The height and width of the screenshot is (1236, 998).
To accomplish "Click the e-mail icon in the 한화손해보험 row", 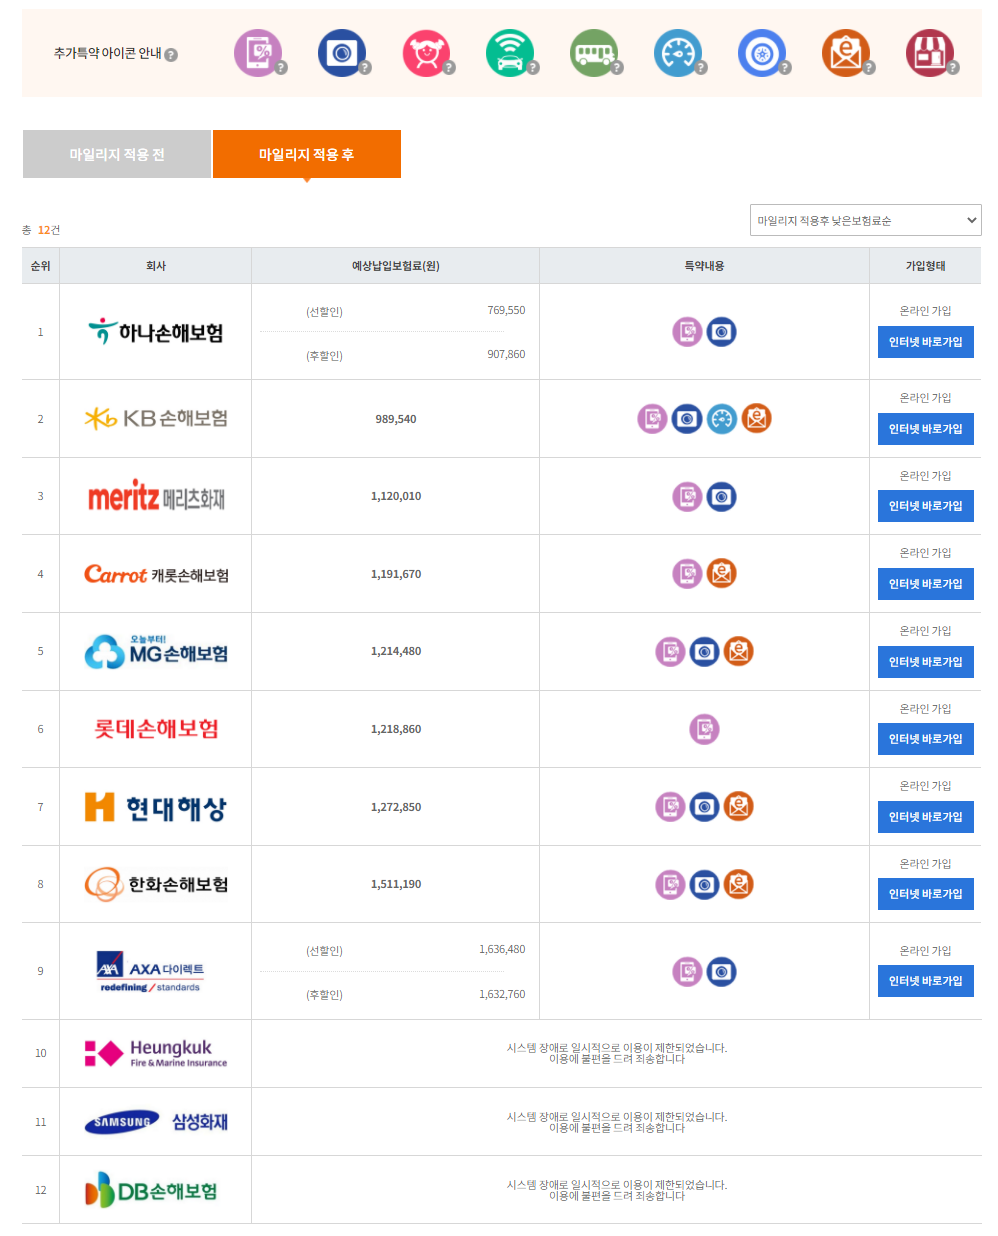I will coord(739,885).
